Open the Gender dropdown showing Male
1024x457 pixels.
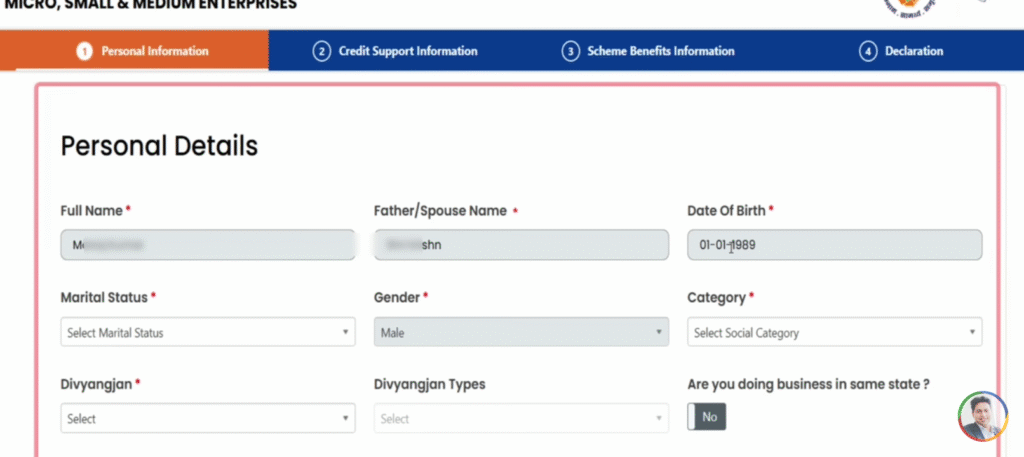pyautogui.click(x=521, y=332)
